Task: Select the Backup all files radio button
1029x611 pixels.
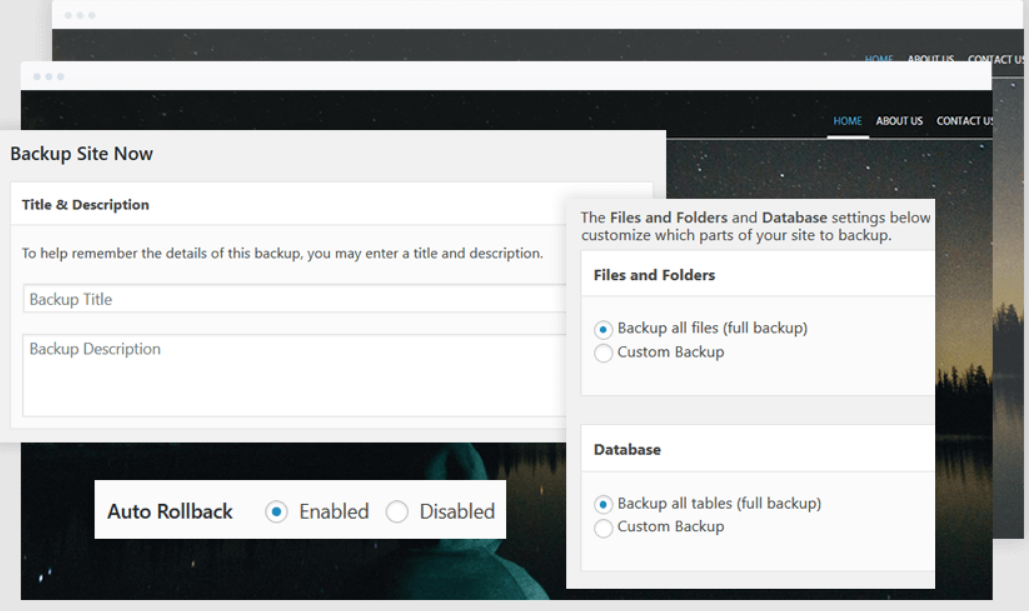Action: pos(603,329)
